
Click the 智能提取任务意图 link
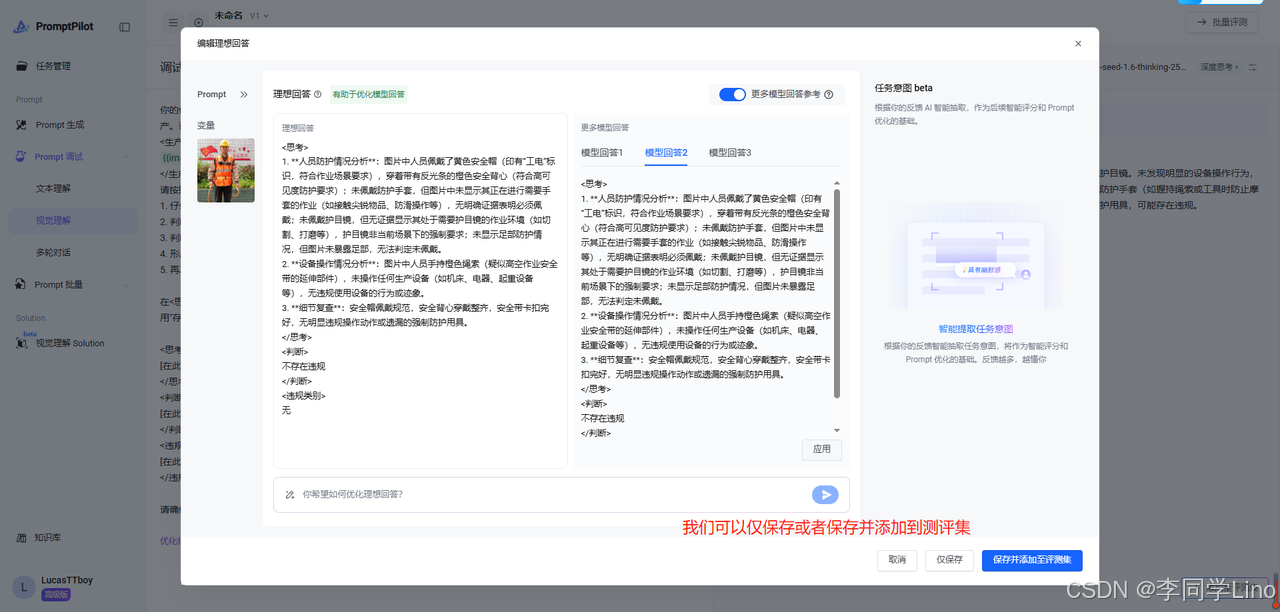[x=976, y=329]
